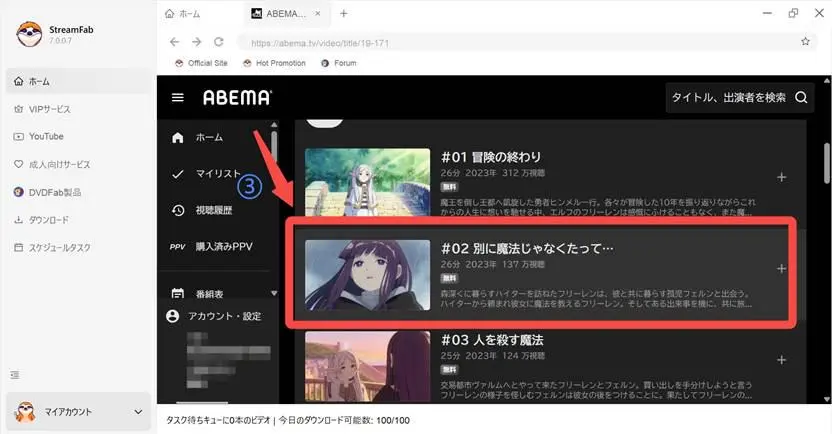Image resolution: width=832 pixels, height=434 pixels.
Task: Click the ABEMA menu scrollbar down arrow
Action: click(274, 293)
